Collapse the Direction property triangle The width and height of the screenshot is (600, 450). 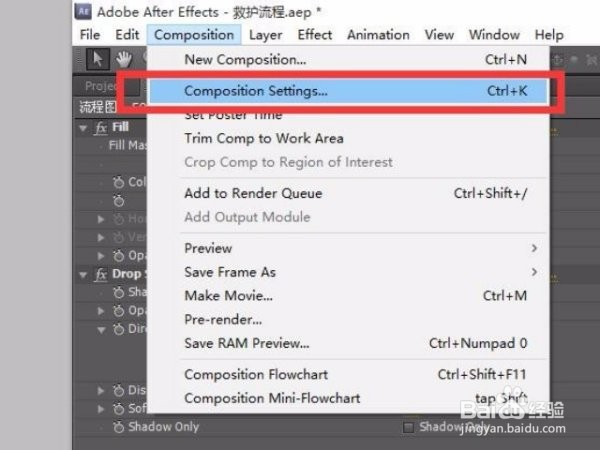coord(101,330)
